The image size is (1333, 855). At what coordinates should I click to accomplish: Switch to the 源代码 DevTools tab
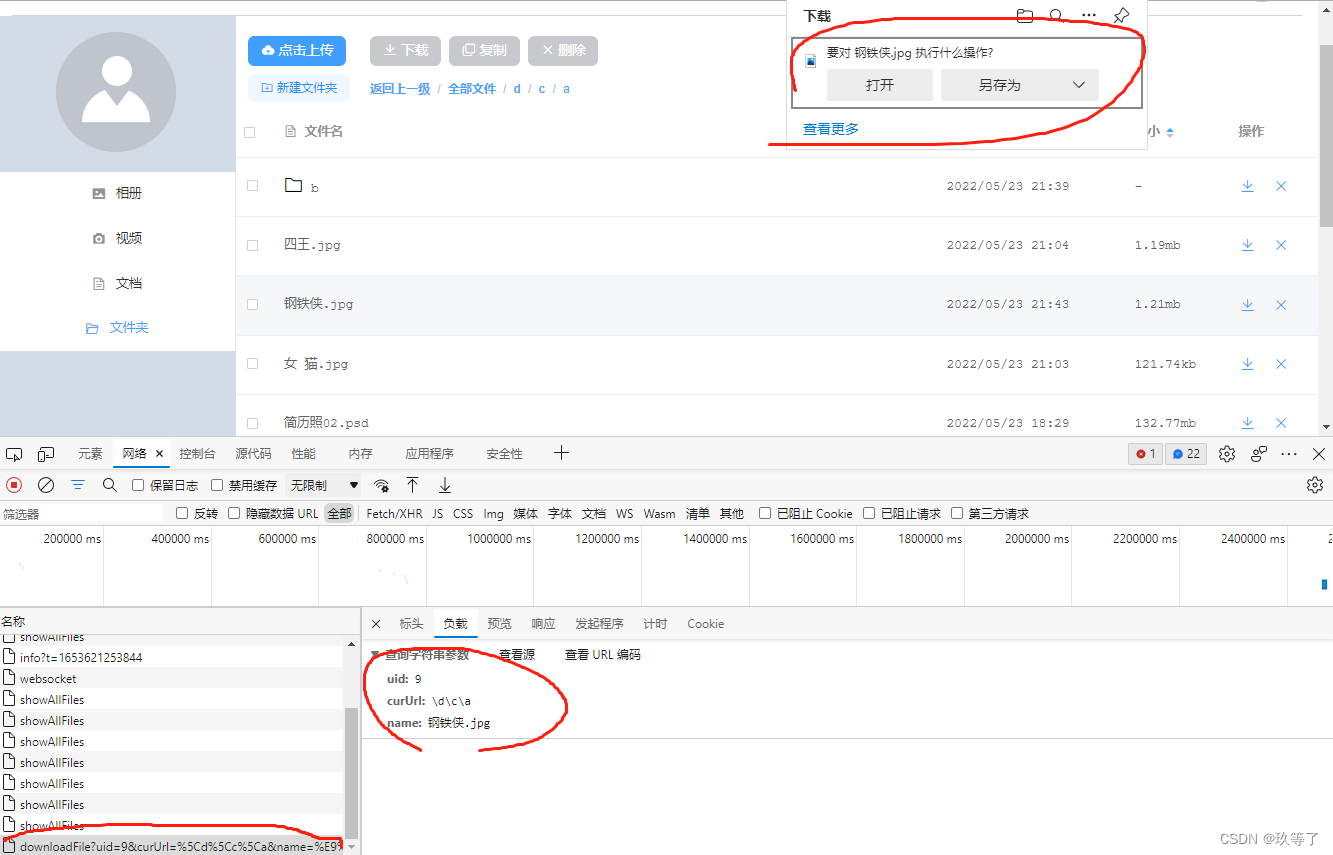[253, 454]
